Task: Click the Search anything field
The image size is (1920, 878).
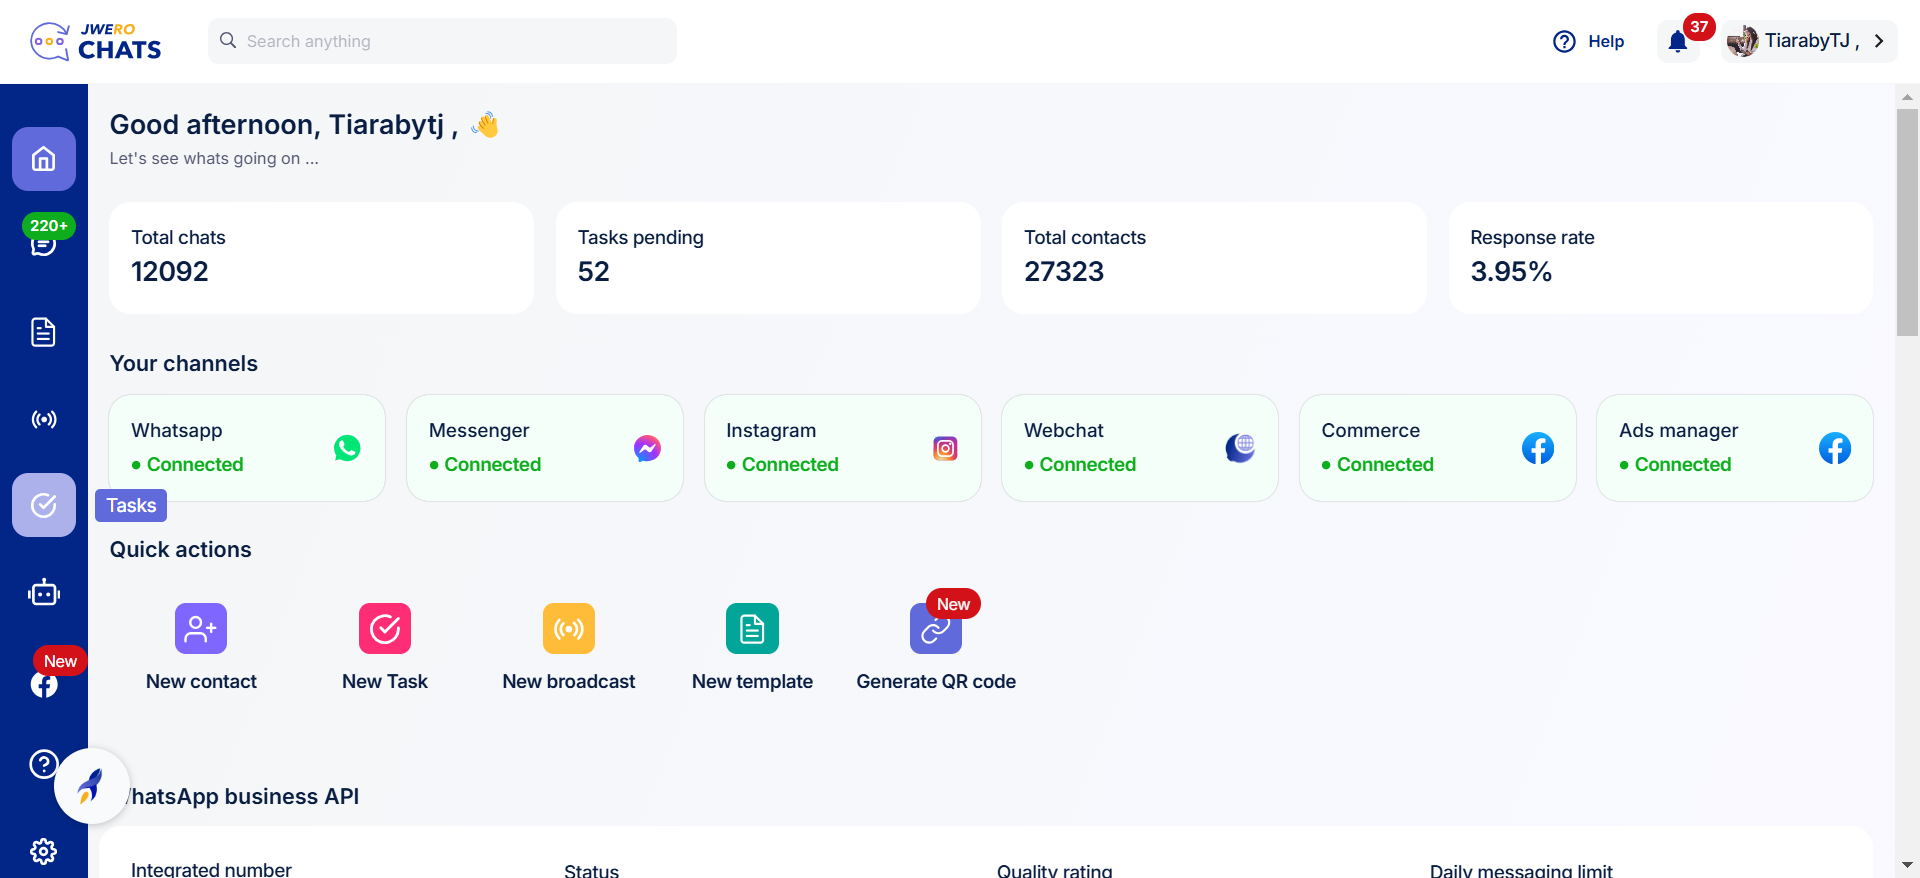Action: 442,41
